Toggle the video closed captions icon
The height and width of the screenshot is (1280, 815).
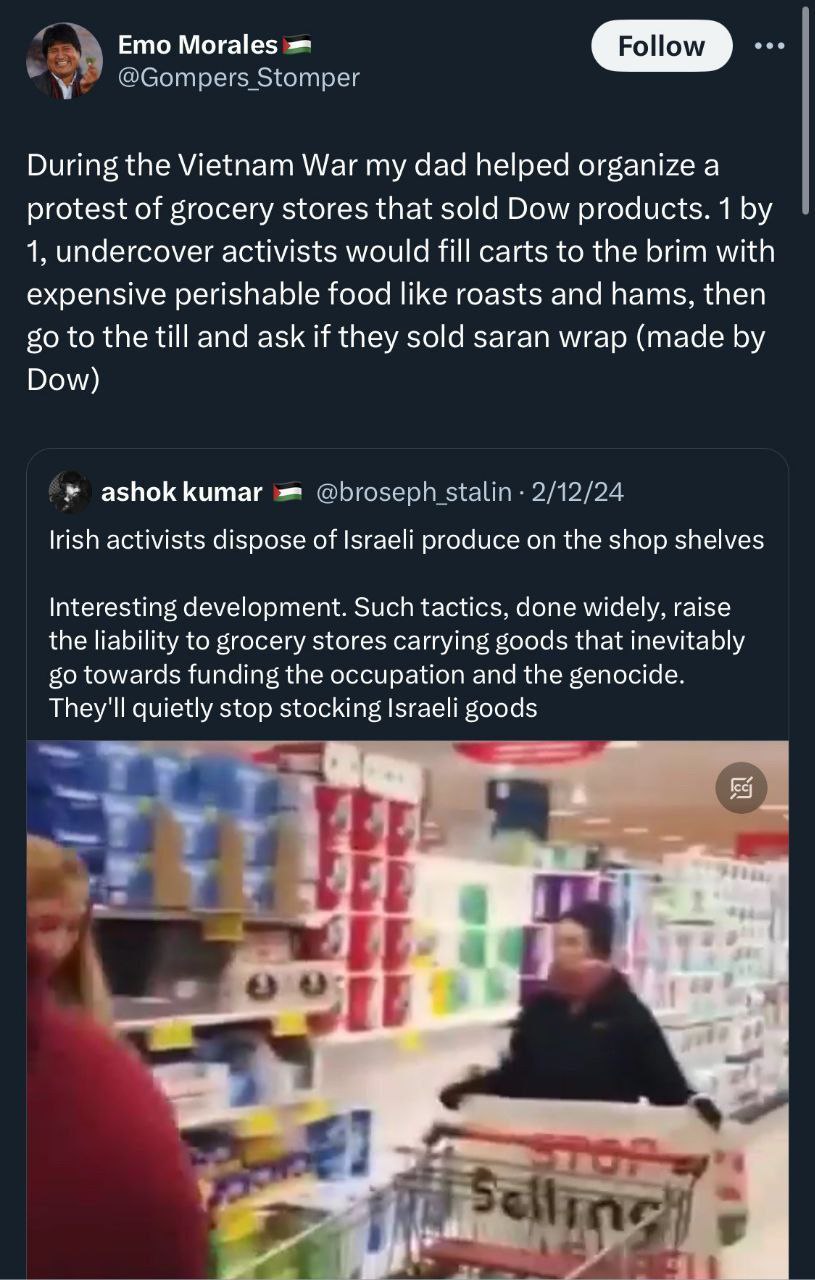point(742,789)
